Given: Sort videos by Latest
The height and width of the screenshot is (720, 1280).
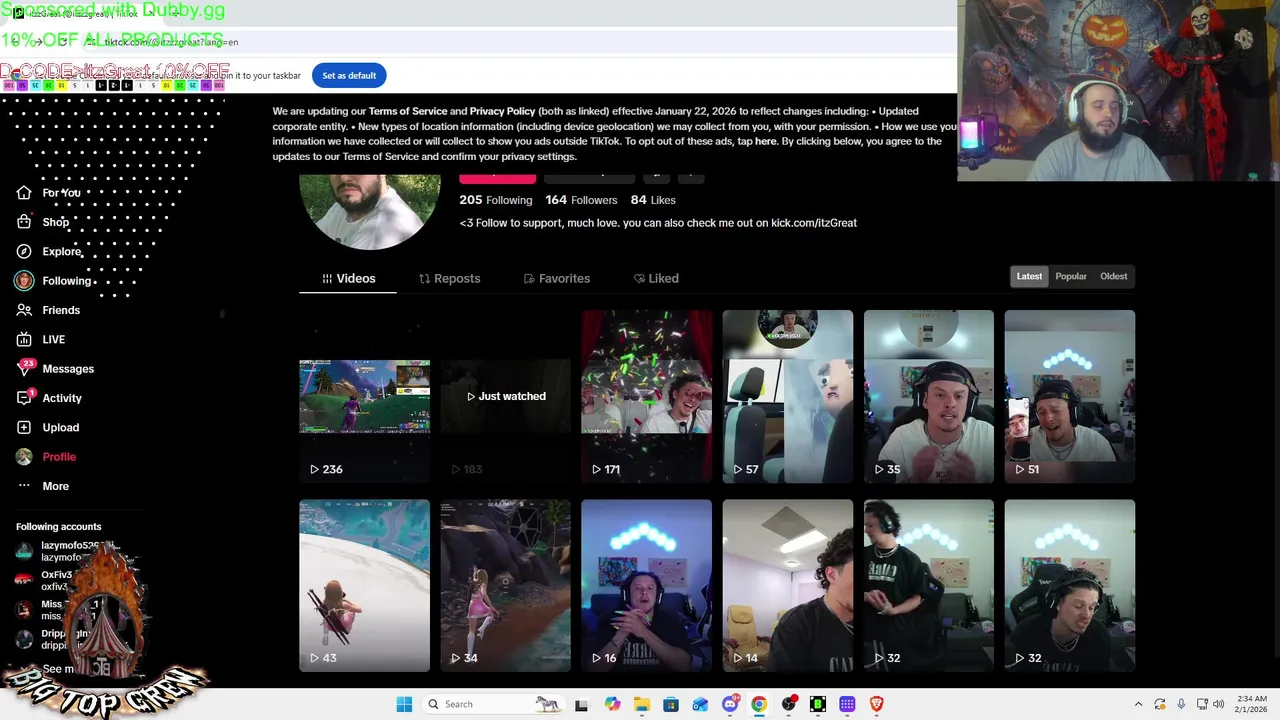Looking at the screenshot, I should (x=1029, y=276).
